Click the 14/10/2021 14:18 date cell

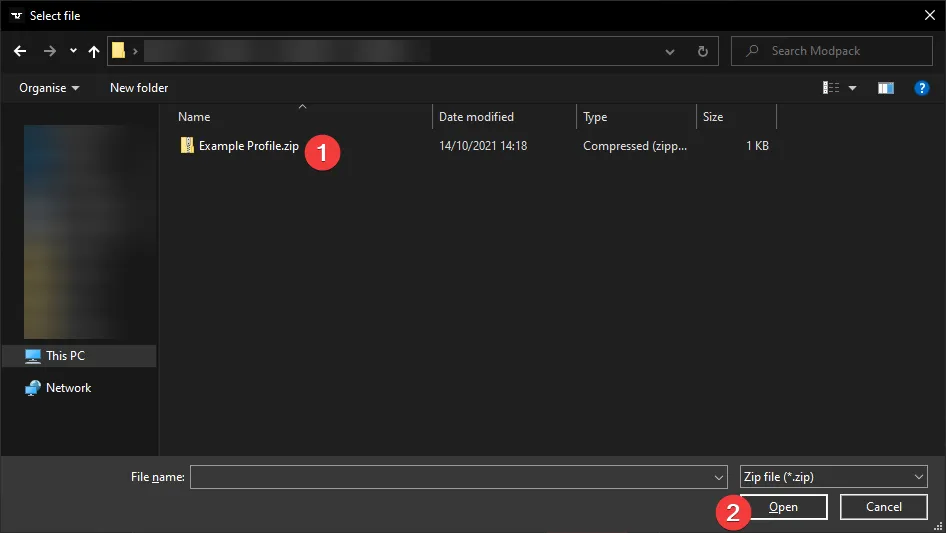[x=483, y=146]
